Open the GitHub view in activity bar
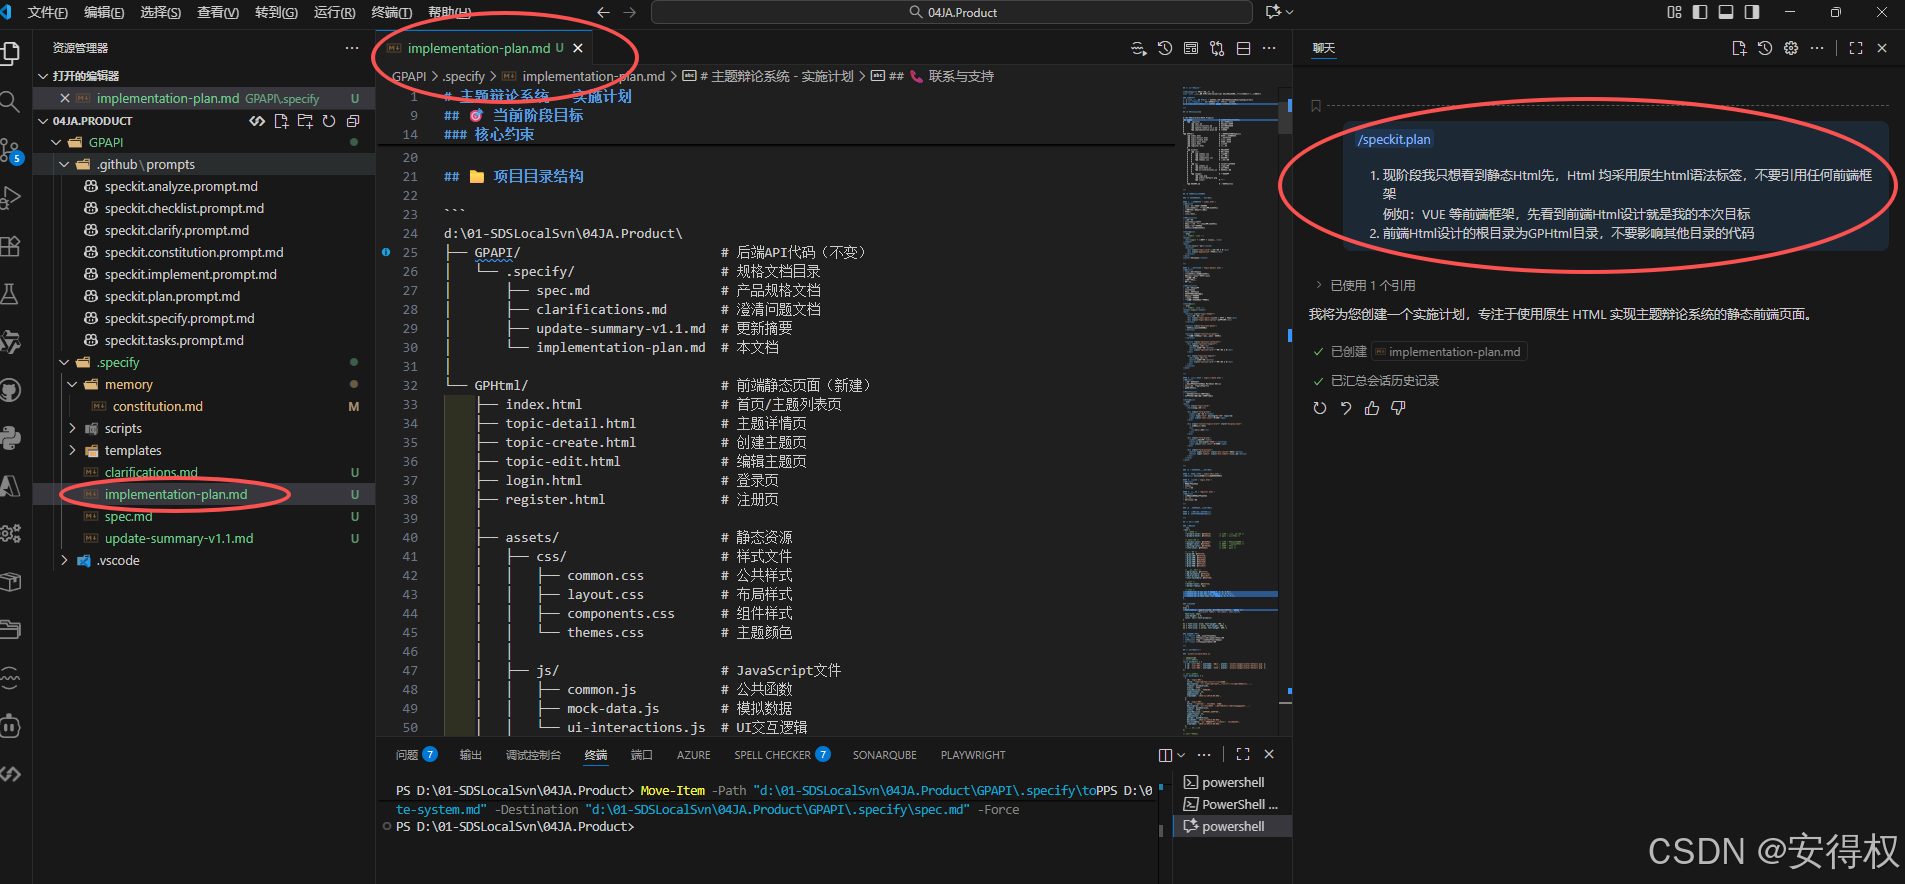 pyautogui.click(x=10, y=390)
